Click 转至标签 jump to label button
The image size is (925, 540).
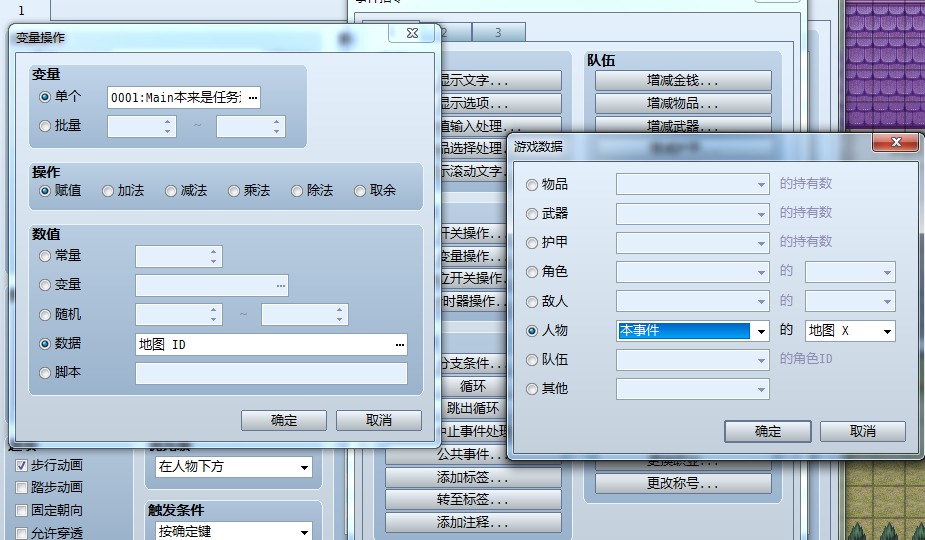point(473,499)
